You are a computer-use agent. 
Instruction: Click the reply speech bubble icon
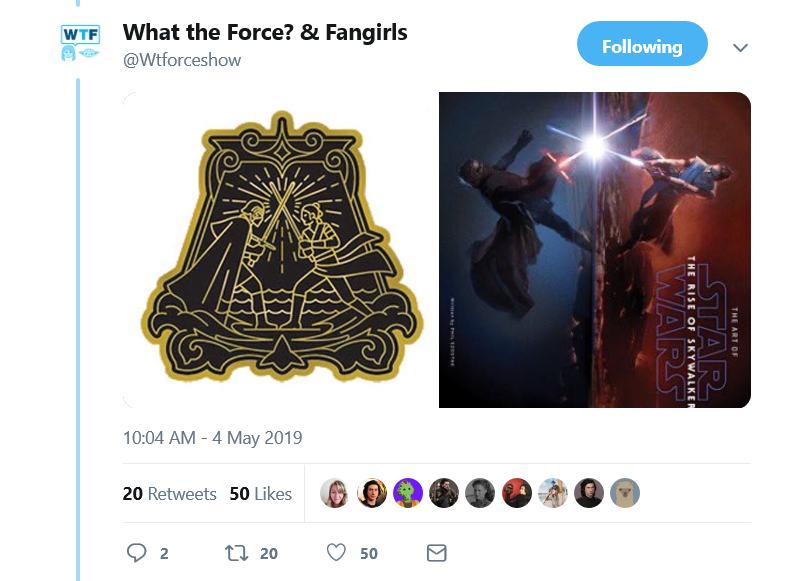point(136,552)
